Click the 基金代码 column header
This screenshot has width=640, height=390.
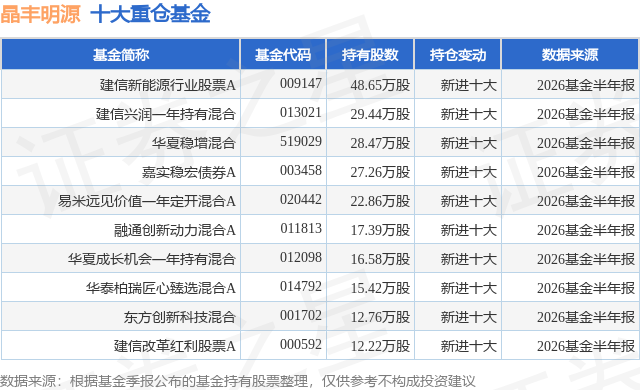coord(283,55)
